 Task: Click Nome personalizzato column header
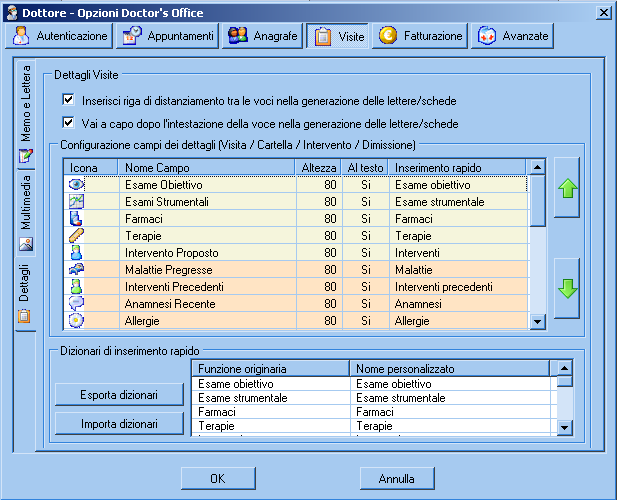pyautogui.click(x=449, y=369)
